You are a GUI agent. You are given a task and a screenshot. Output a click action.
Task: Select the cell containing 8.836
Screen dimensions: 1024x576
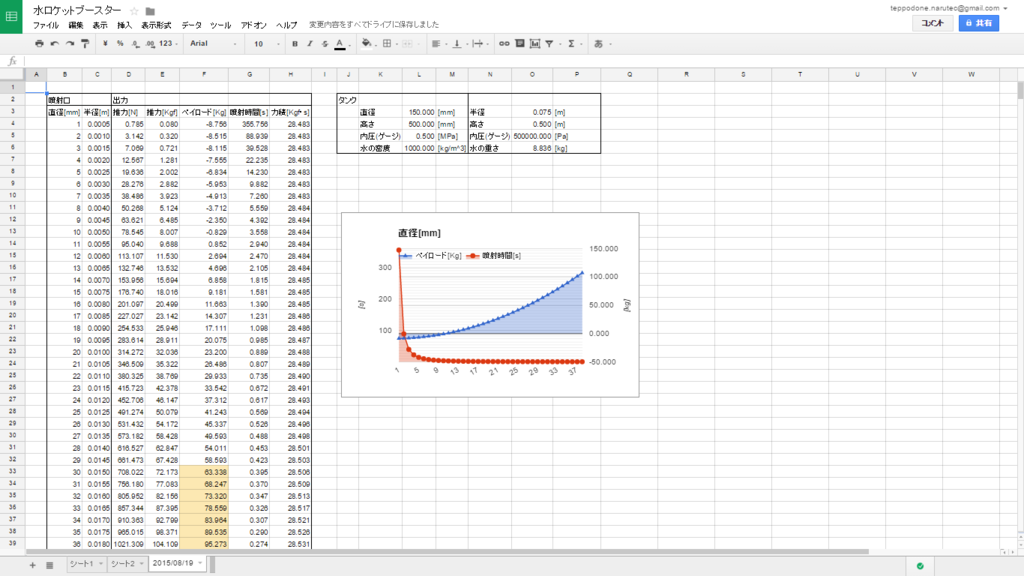point(532,148)
